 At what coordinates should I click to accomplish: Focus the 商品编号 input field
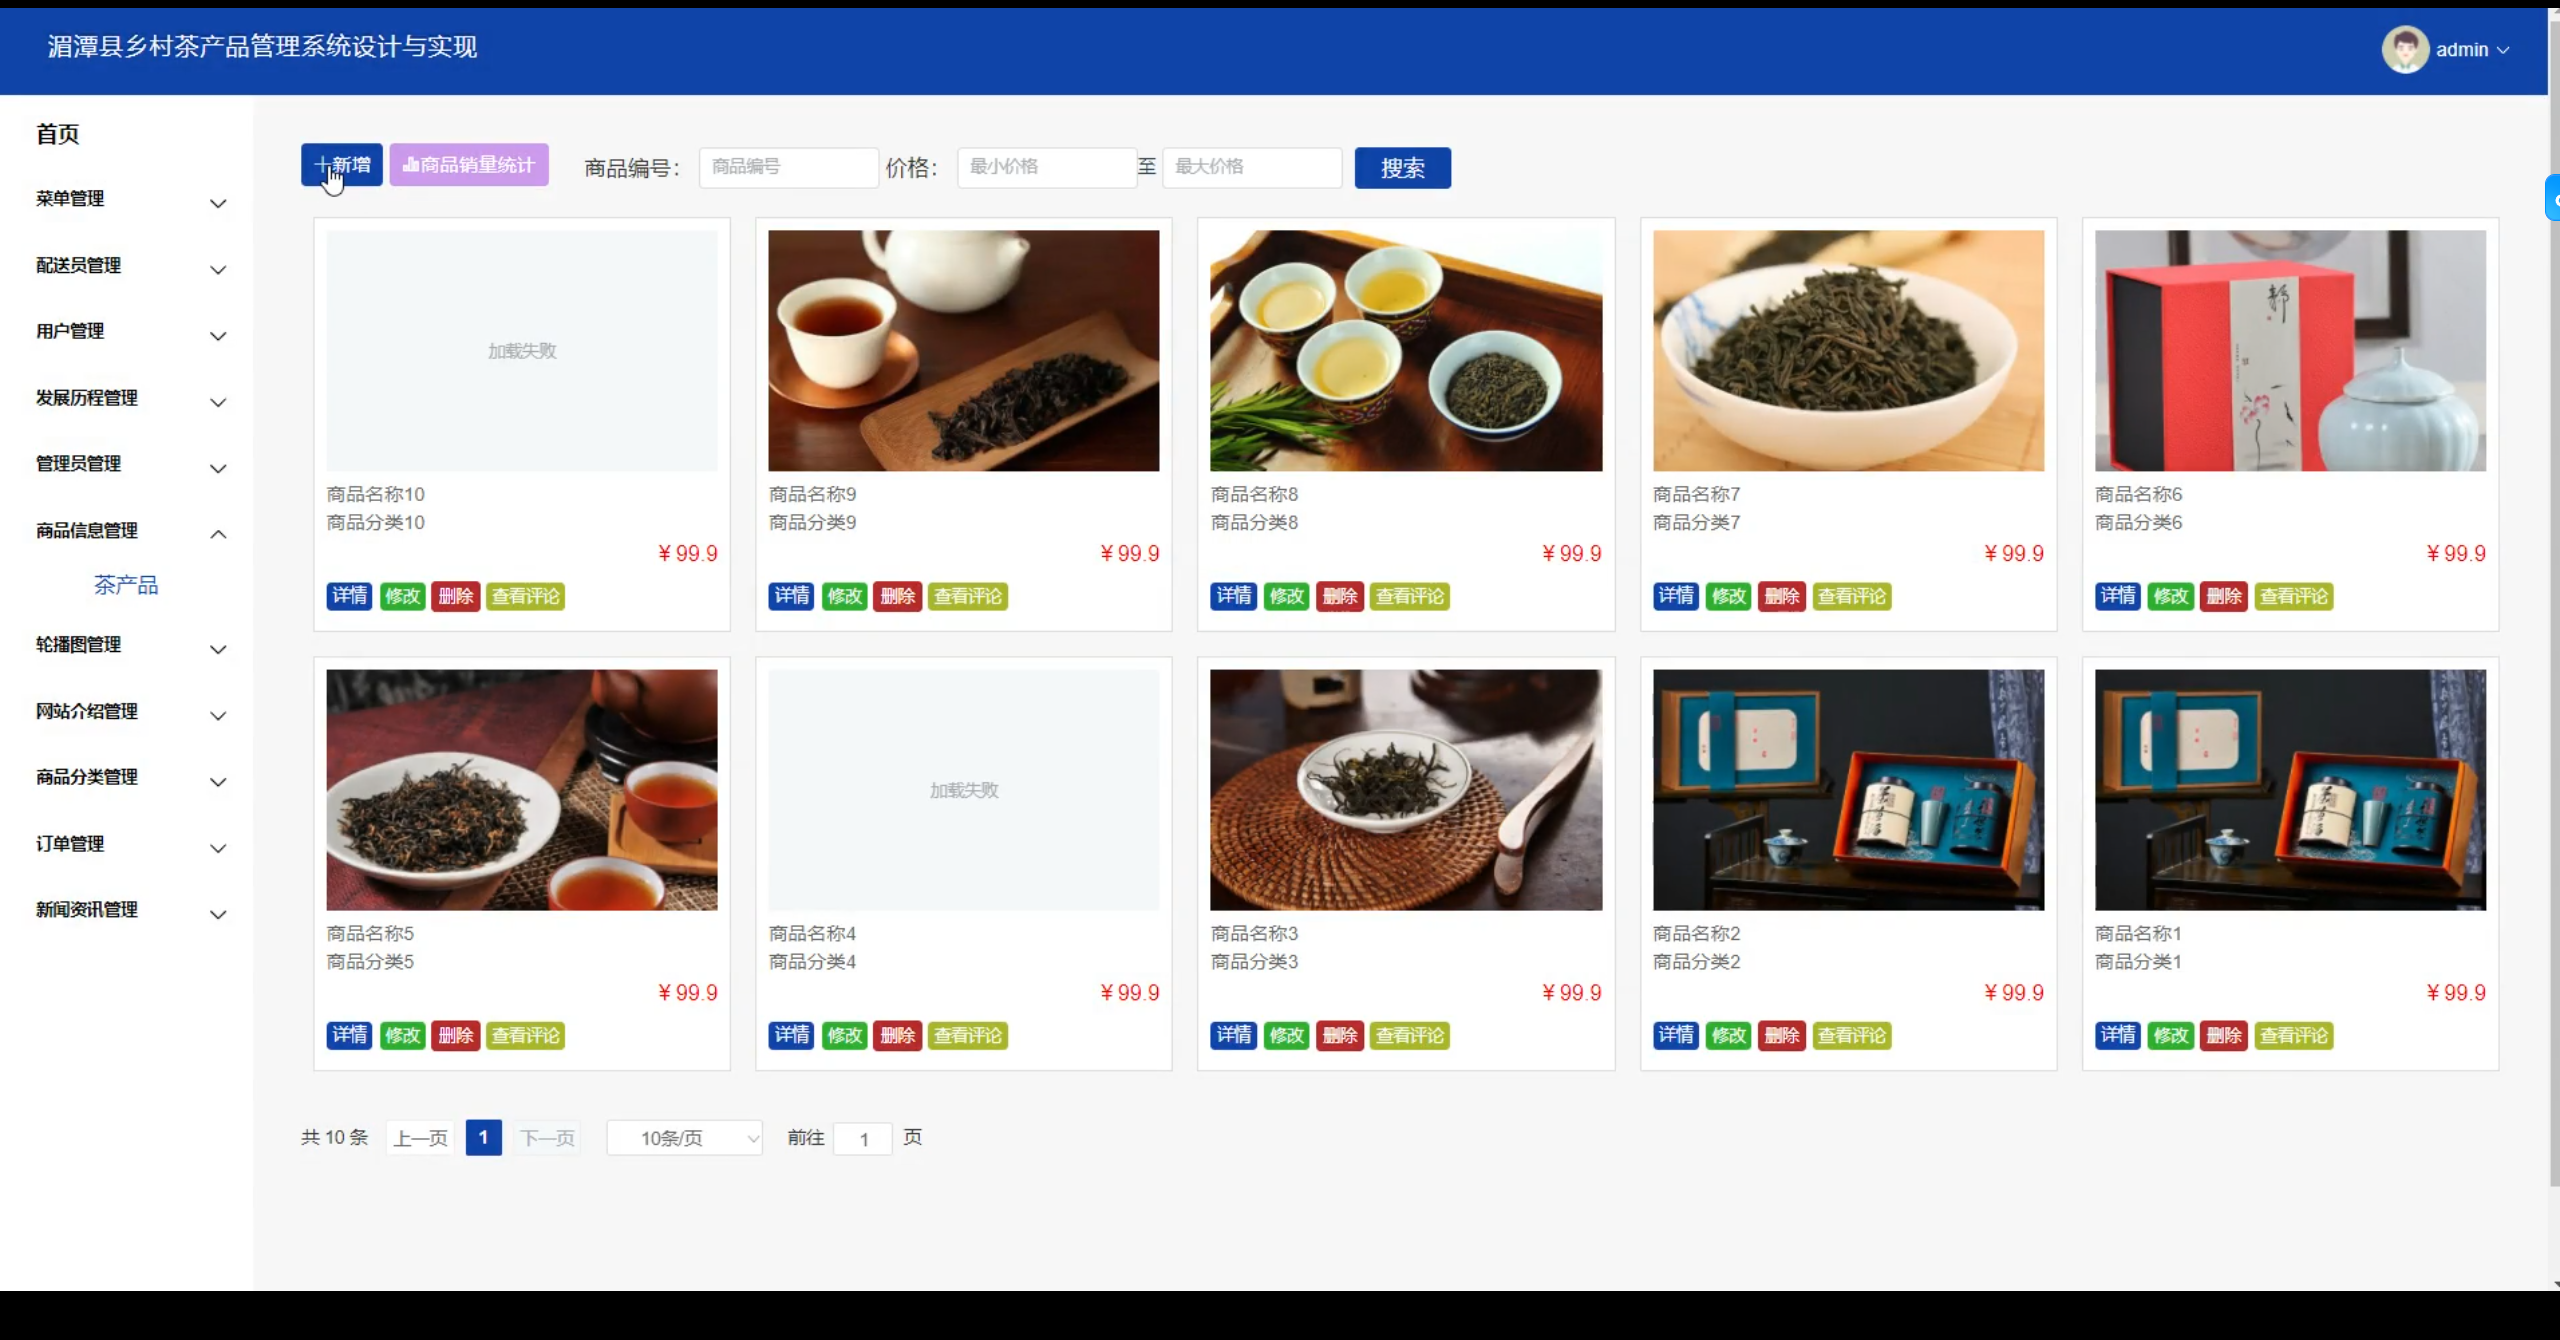(788, 167)
